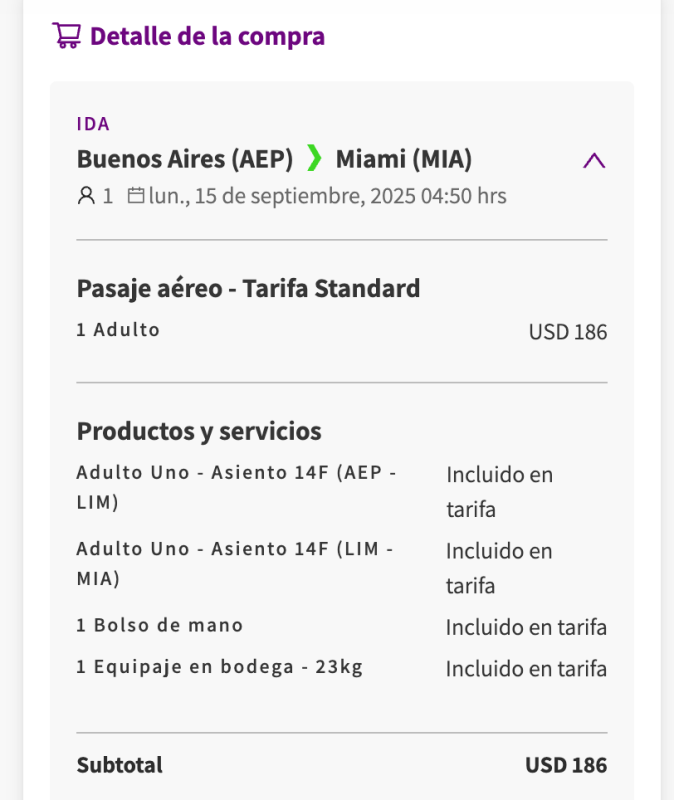This screenshot has height=800, width=674.
Task: Click the green arrow between cities
Action: coord(315,158)
